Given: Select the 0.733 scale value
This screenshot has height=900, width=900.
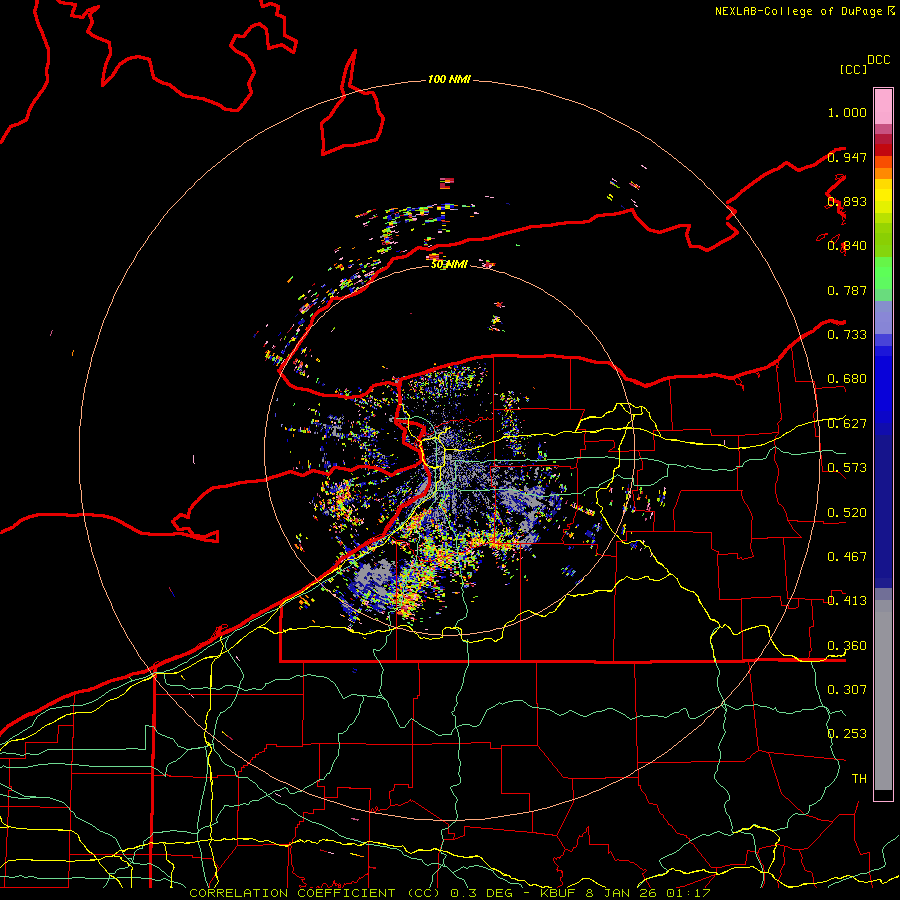Looking at the screenshot, I should pos(847,335).
